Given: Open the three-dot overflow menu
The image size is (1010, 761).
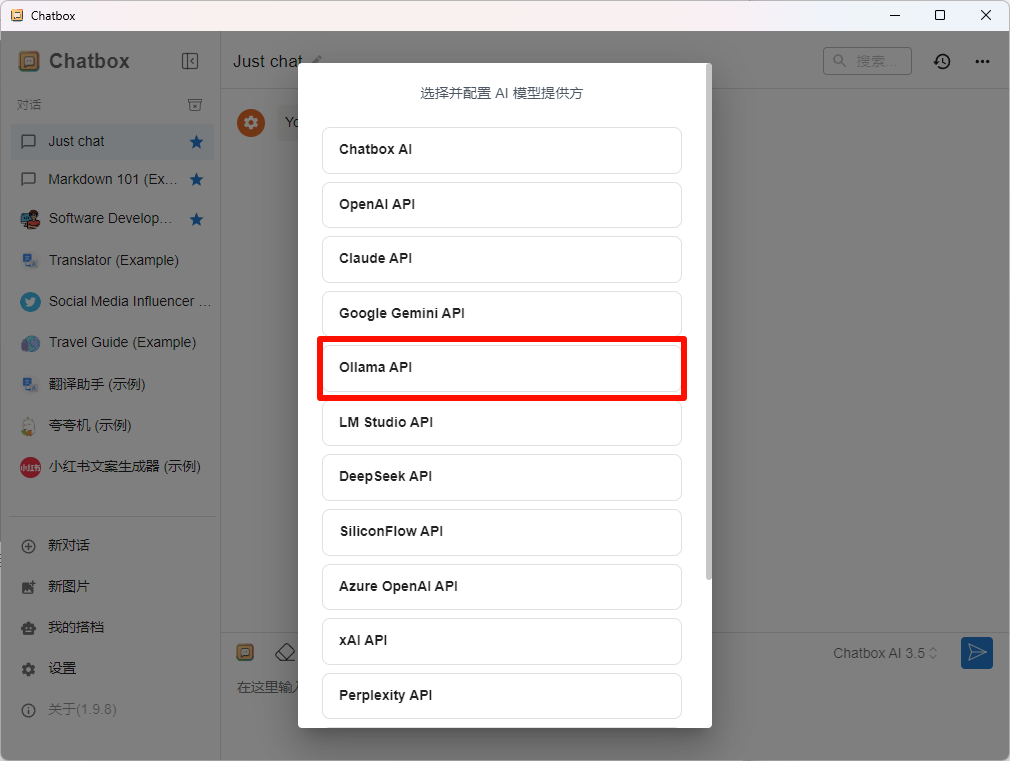Looking at the screenshot, I should [982, 61].
